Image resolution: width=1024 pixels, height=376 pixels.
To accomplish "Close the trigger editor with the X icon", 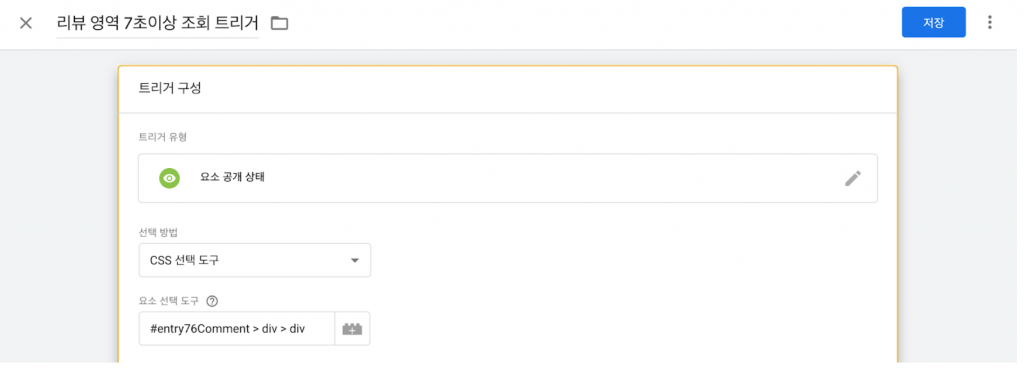I will click(x=25, y=24).
